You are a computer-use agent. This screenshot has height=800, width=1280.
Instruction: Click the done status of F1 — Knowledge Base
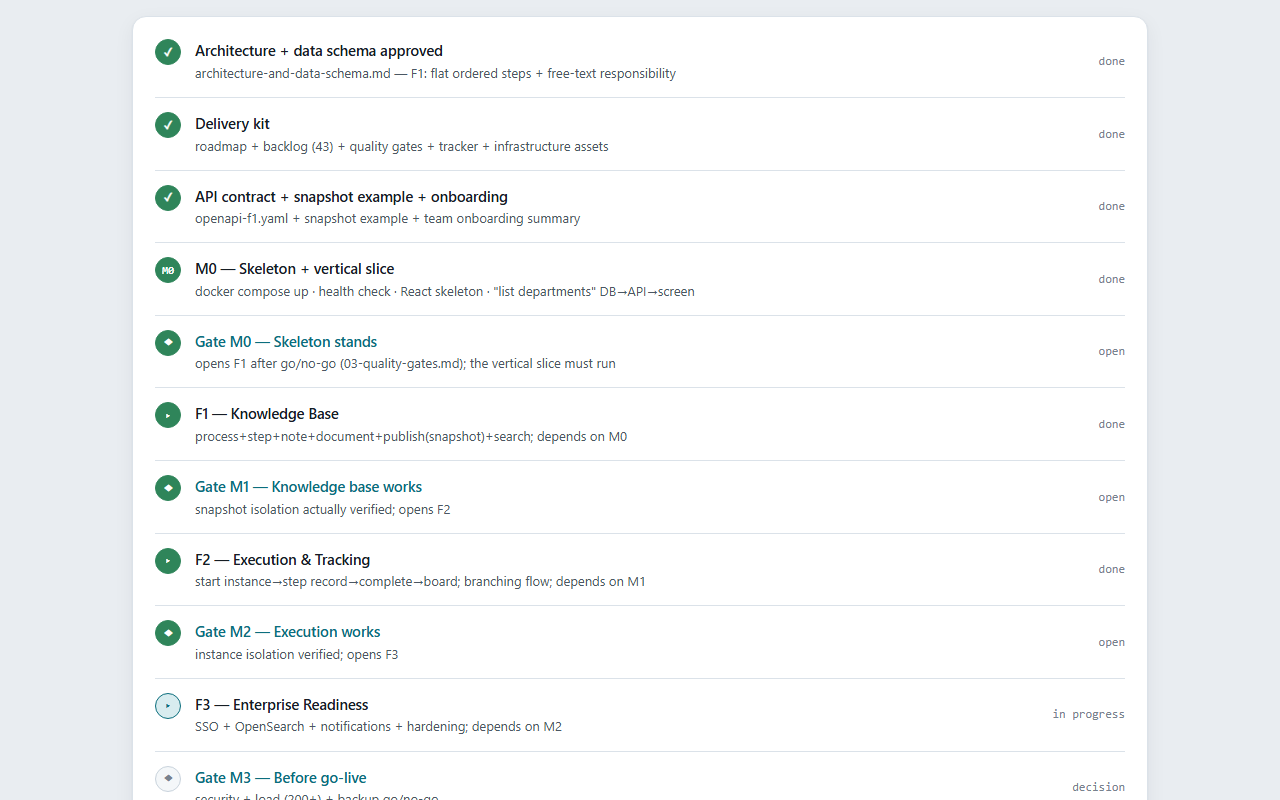tap(1111, 424)
